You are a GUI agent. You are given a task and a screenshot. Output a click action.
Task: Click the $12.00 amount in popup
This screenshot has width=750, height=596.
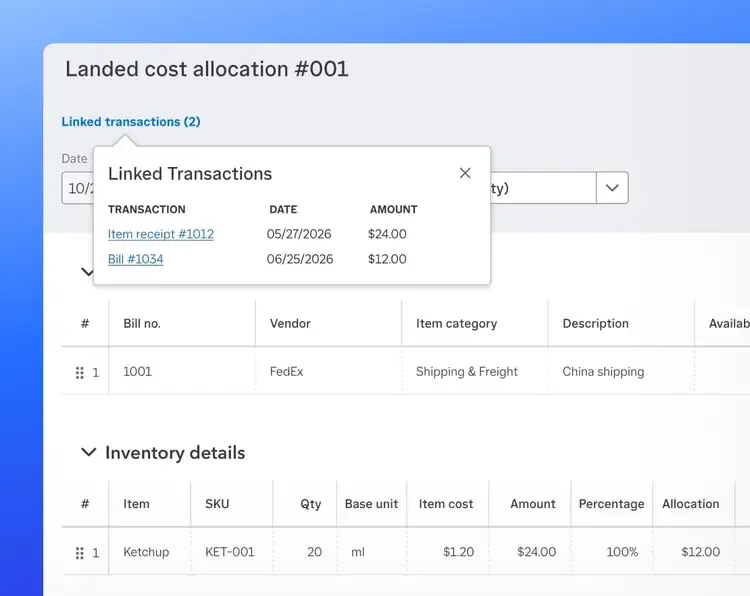[x=387, y=259]
